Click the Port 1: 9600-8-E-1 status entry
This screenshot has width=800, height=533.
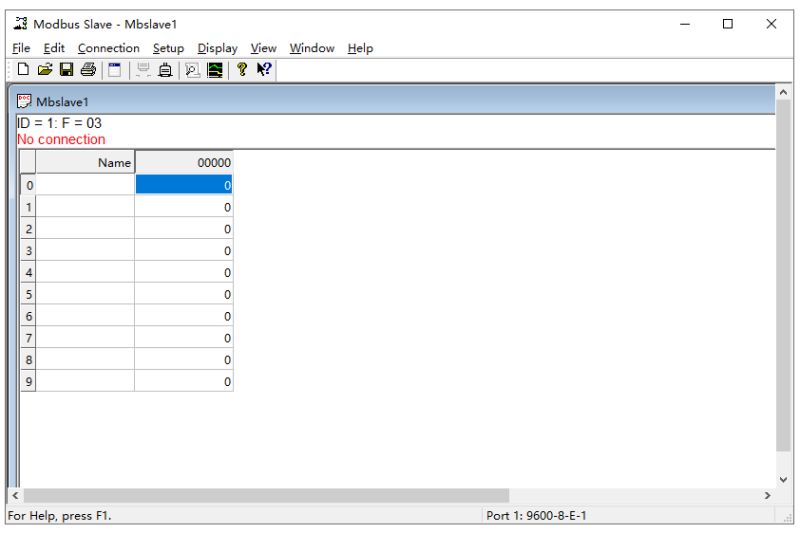[x=536, y=516]
